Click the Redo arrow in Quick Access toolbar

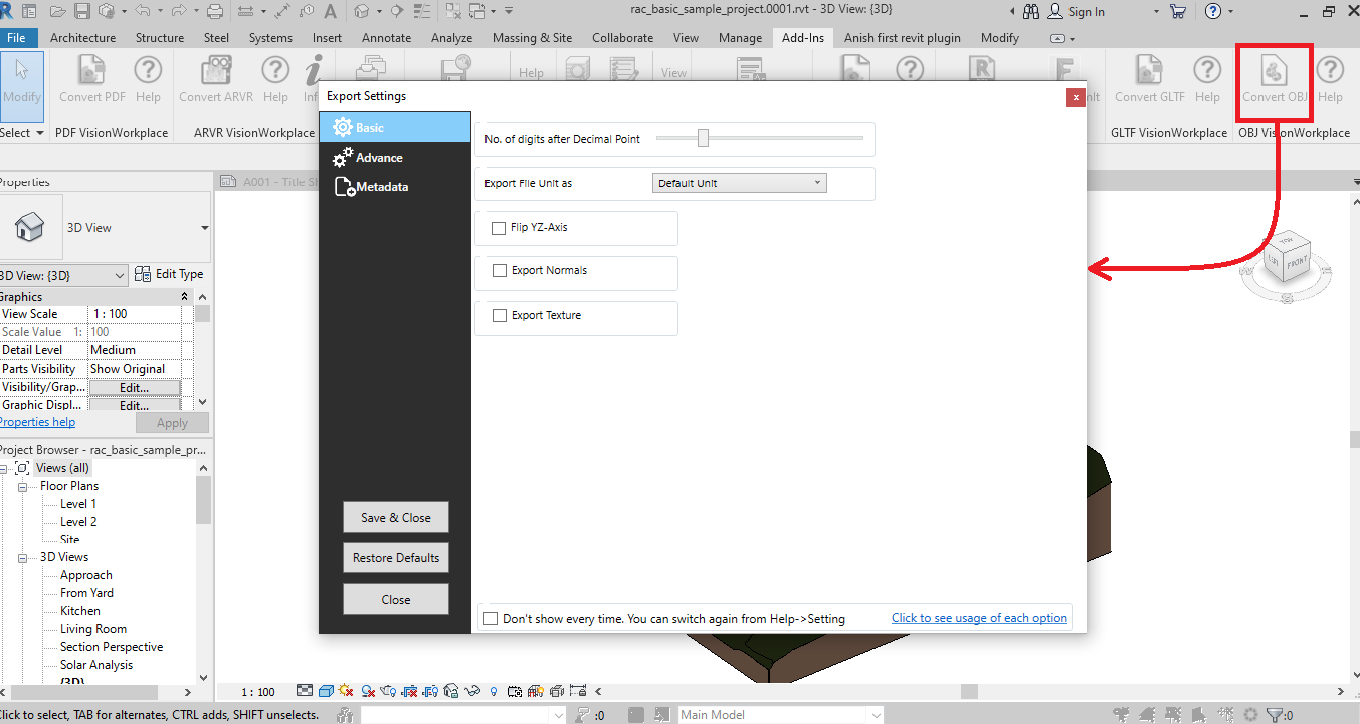[x=177, y=12]
